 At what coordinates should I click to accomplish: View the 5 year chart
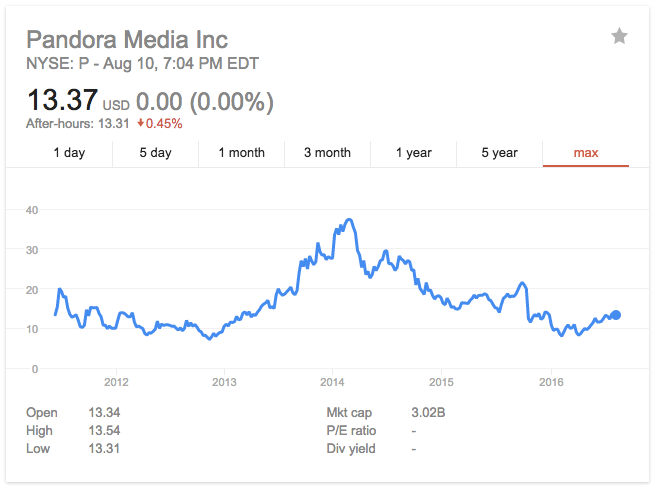click(x=500, y=153)
